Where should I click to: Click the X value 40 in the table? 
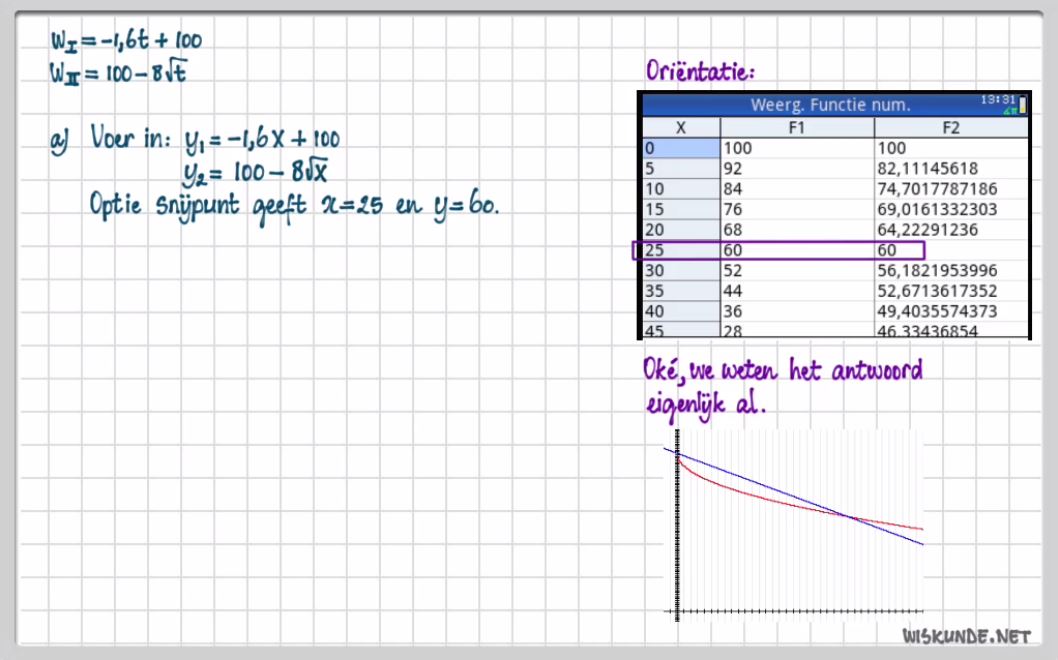(x=654, y=311)
